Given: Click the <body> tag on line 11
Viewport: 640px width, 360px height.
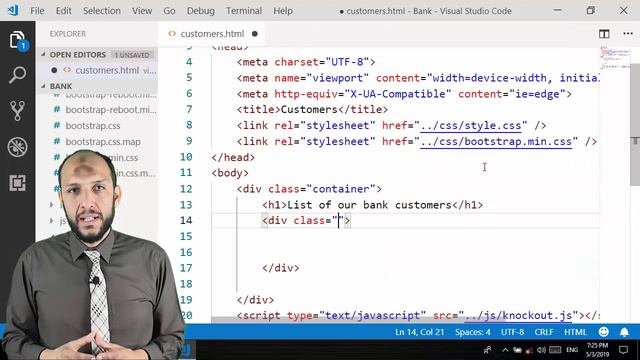Looking at the screenshot, I should [230, 173].
